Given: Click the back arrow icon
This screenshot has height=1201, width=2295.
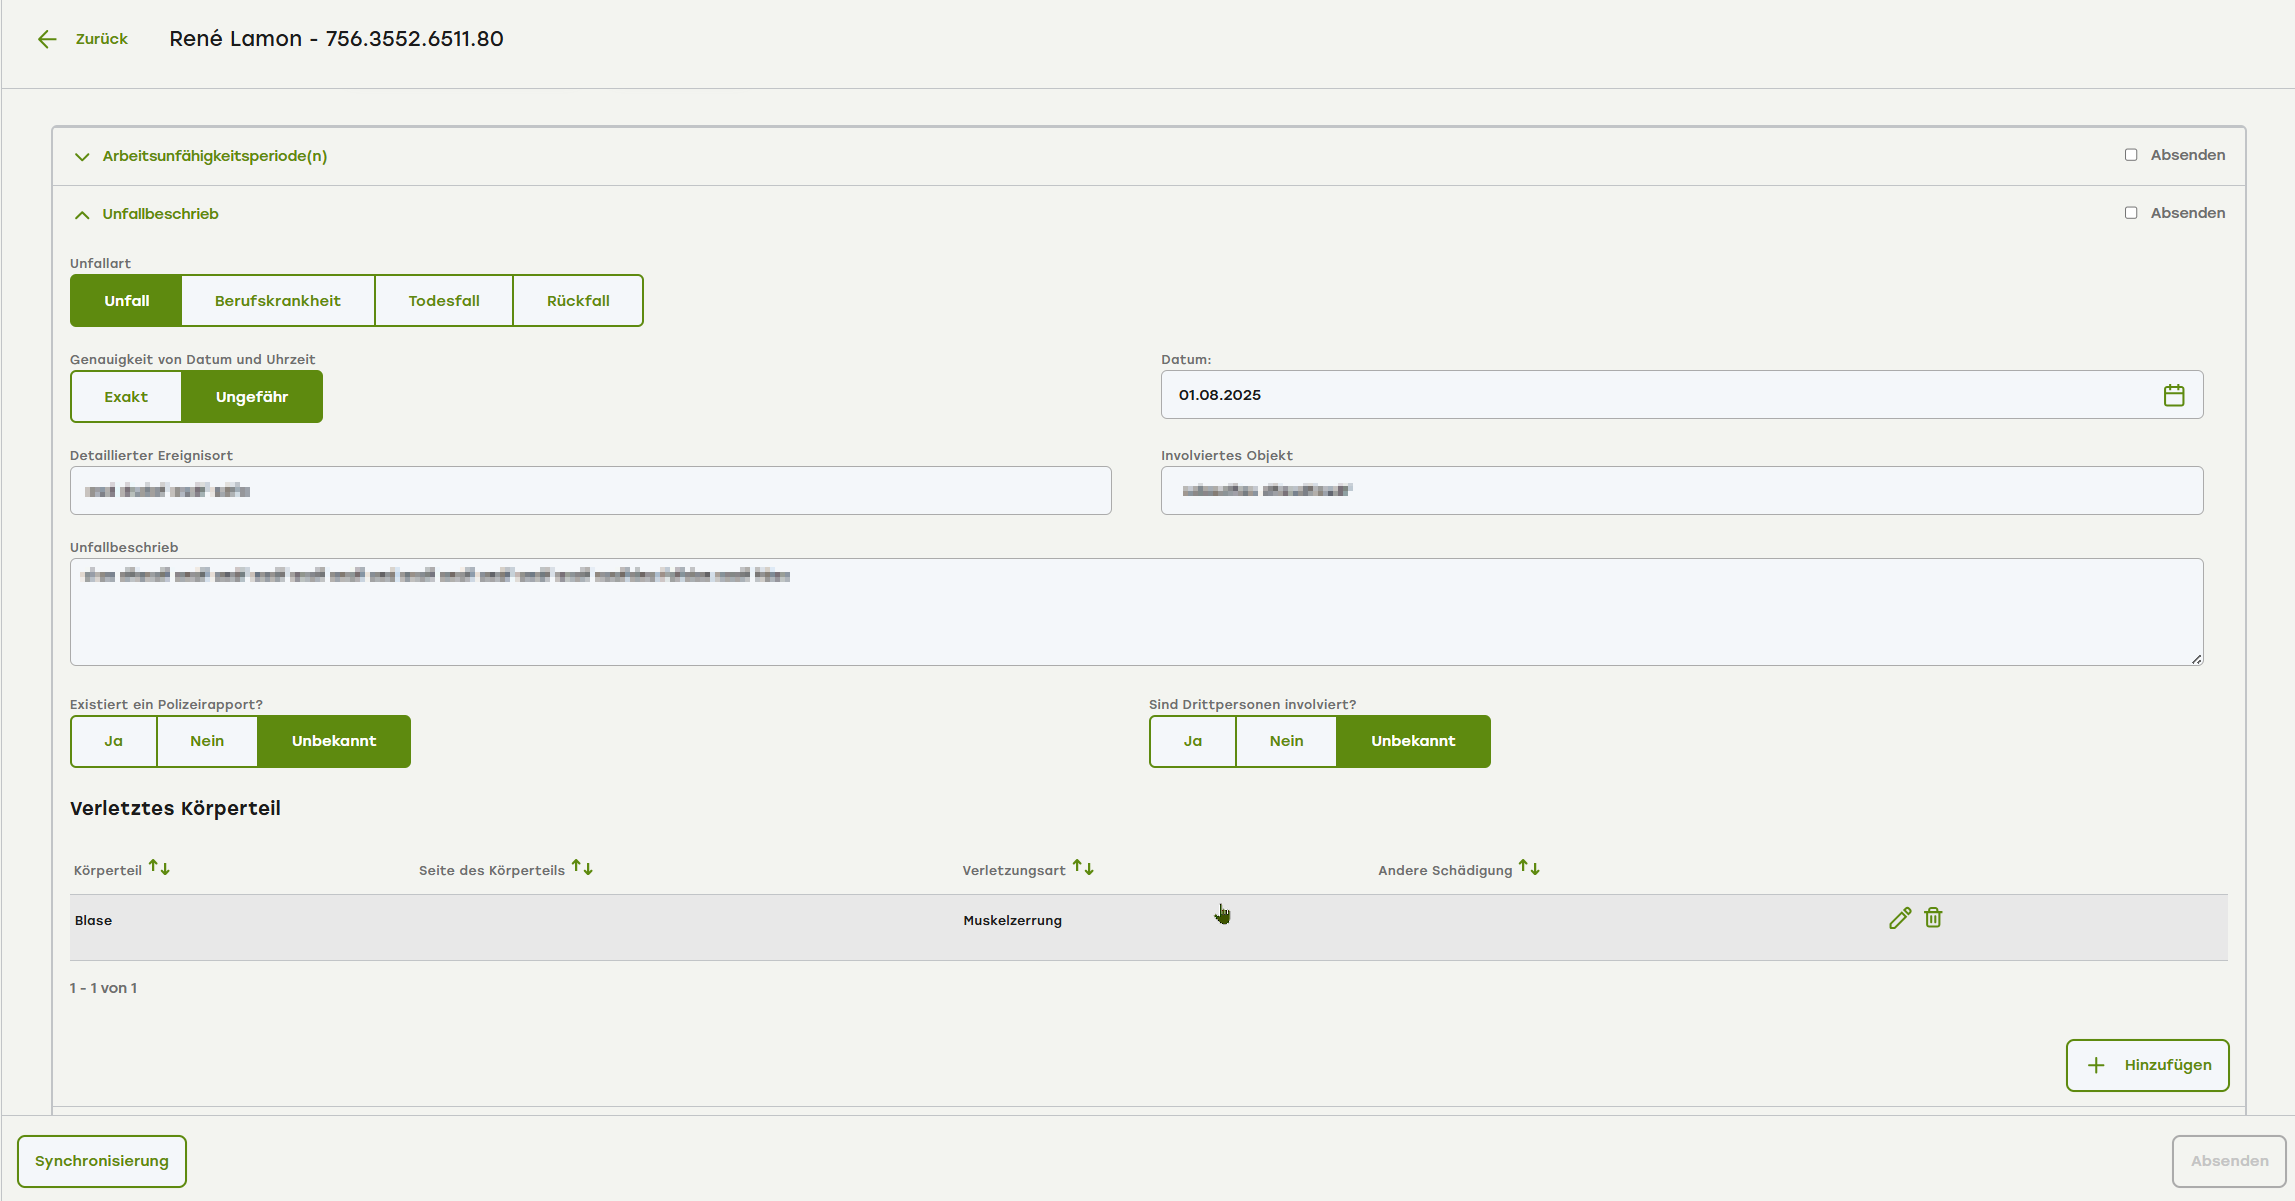Looking at the screenshot, I should click(47, 39).
